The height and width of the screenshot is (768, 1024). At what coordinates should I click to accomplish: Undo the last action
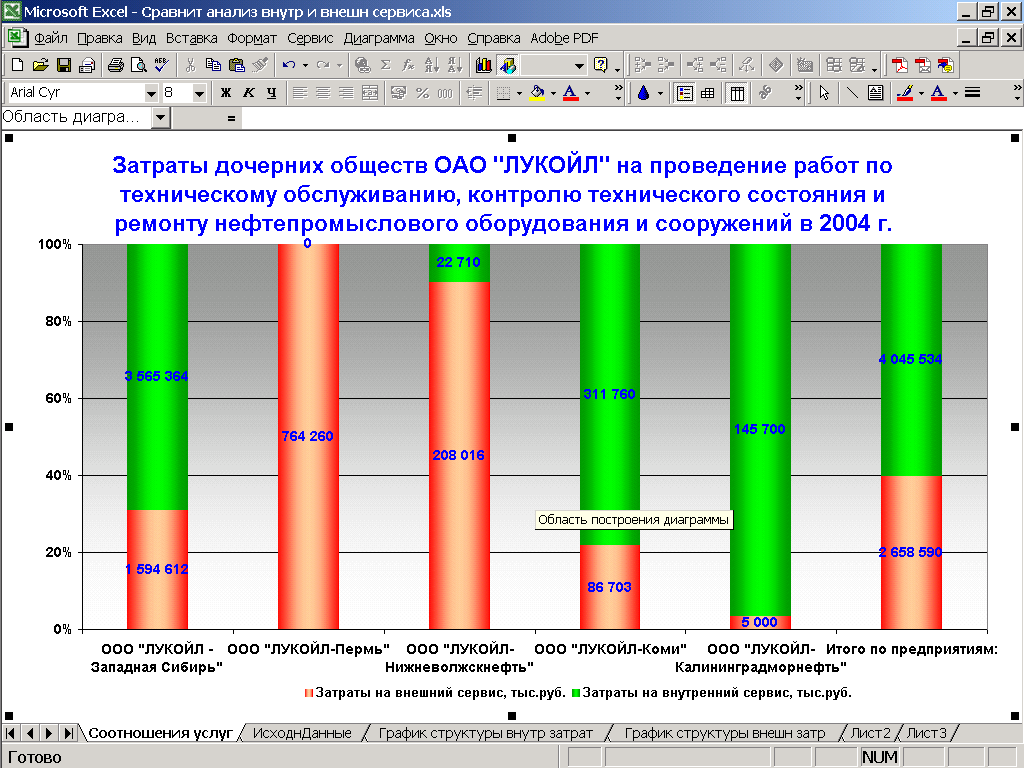pyautogui.click(x=289, y=65)
